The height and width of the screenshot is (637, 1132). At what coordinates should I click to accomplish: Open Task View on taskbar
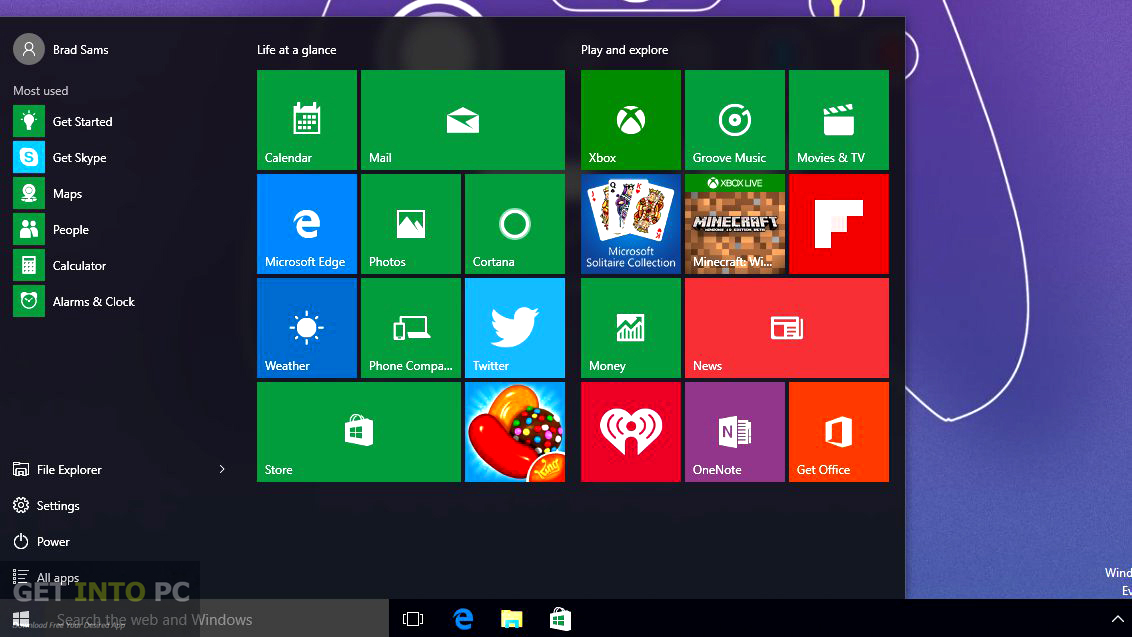[x=413, y=619]
